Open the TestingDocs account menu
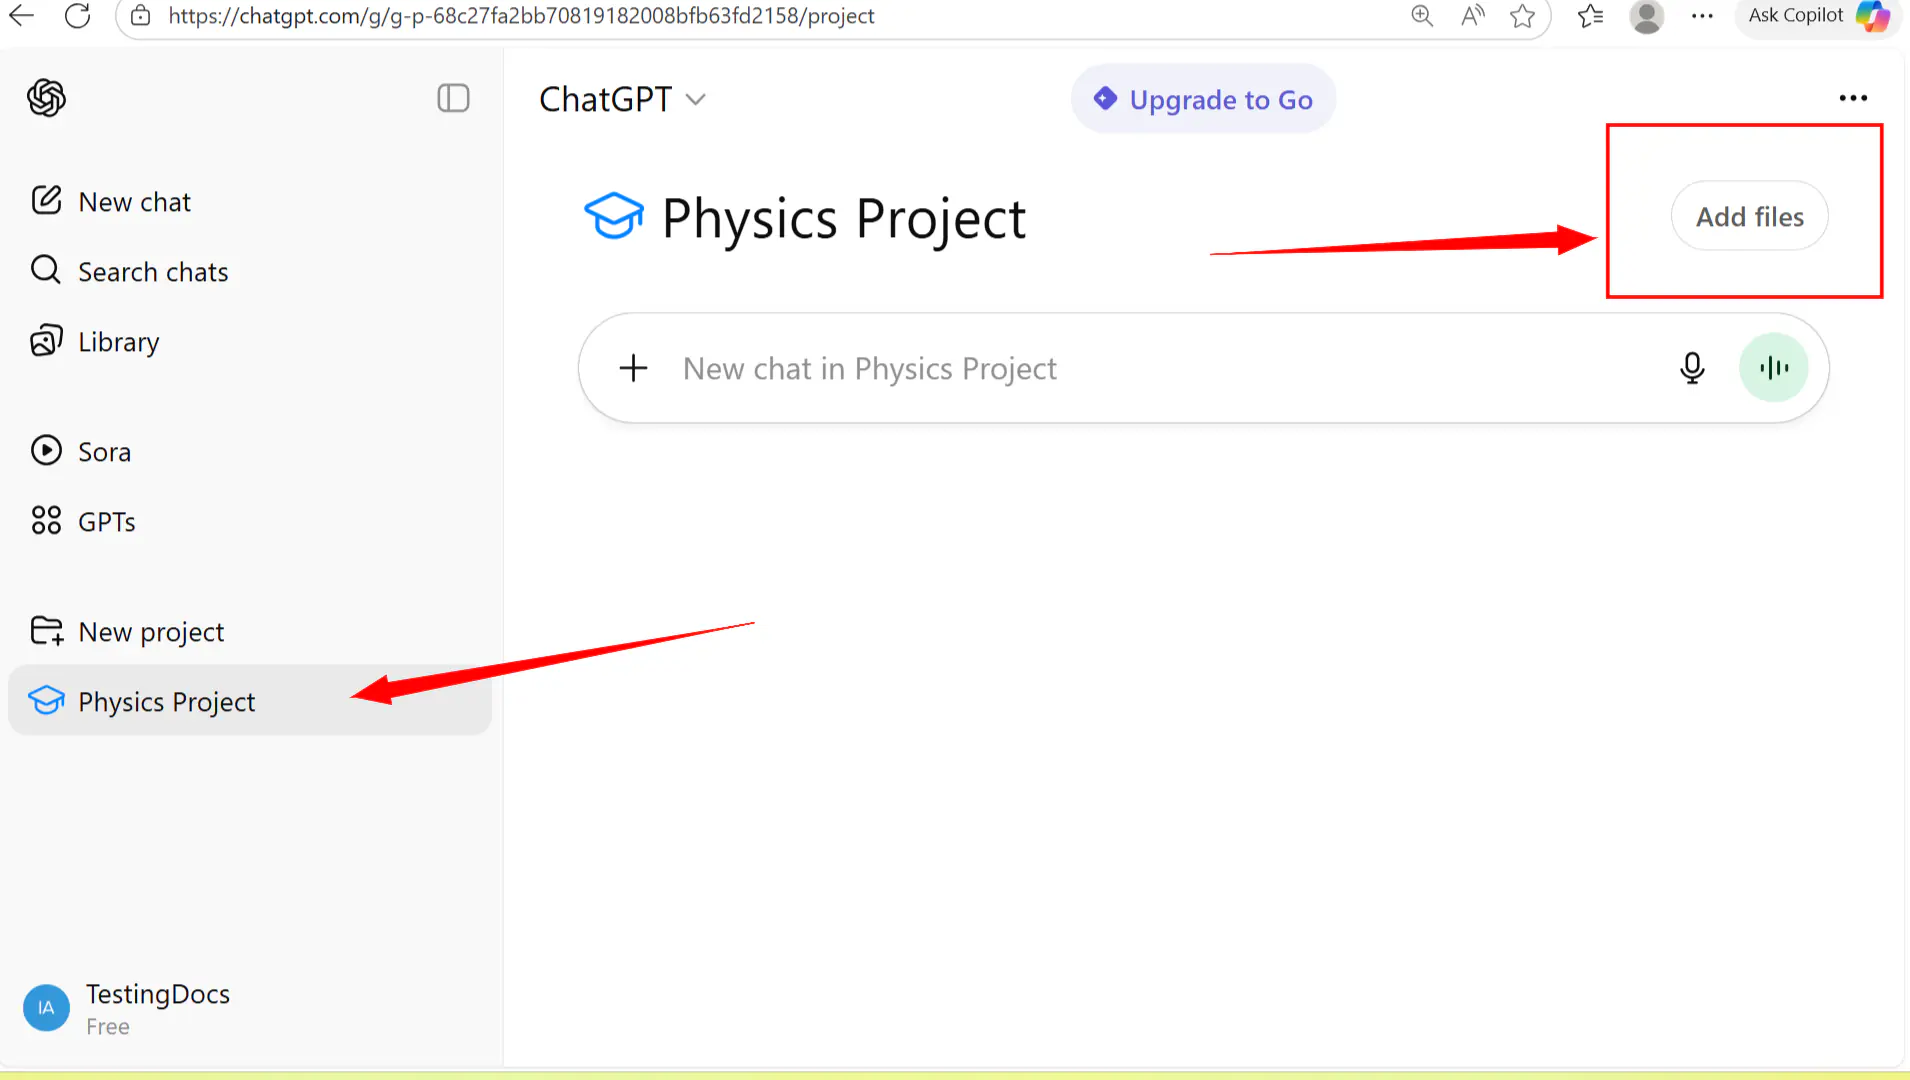The width and height of the screenshot is (1910, 1080). pyautogui.click(x=249, y=1008)
